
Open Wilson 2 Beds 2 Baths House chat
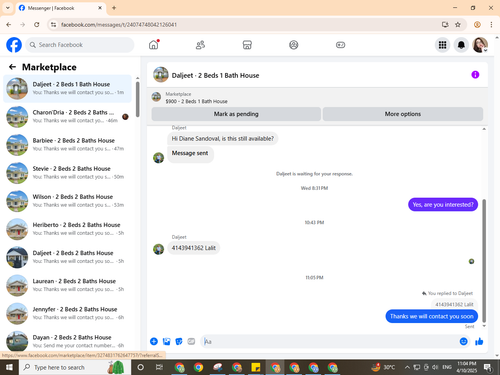point(67,201)
